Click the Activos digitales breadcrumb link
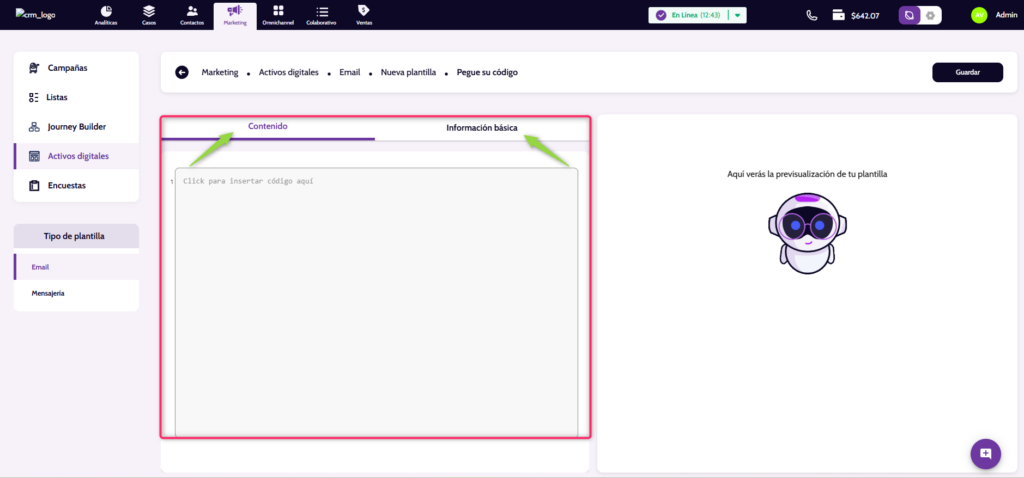 [x=288, y=72]
